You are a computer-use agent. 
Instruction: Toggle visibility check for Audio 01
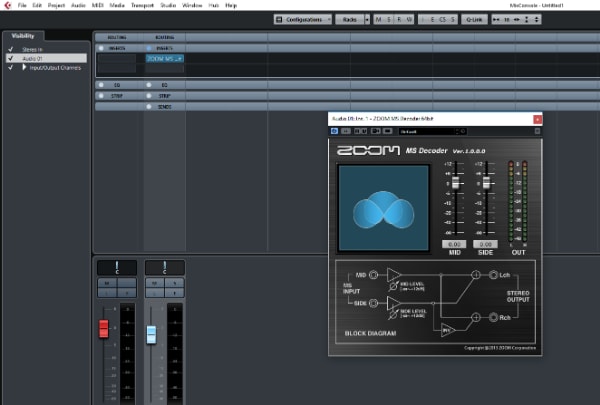[x=10, y=58]
